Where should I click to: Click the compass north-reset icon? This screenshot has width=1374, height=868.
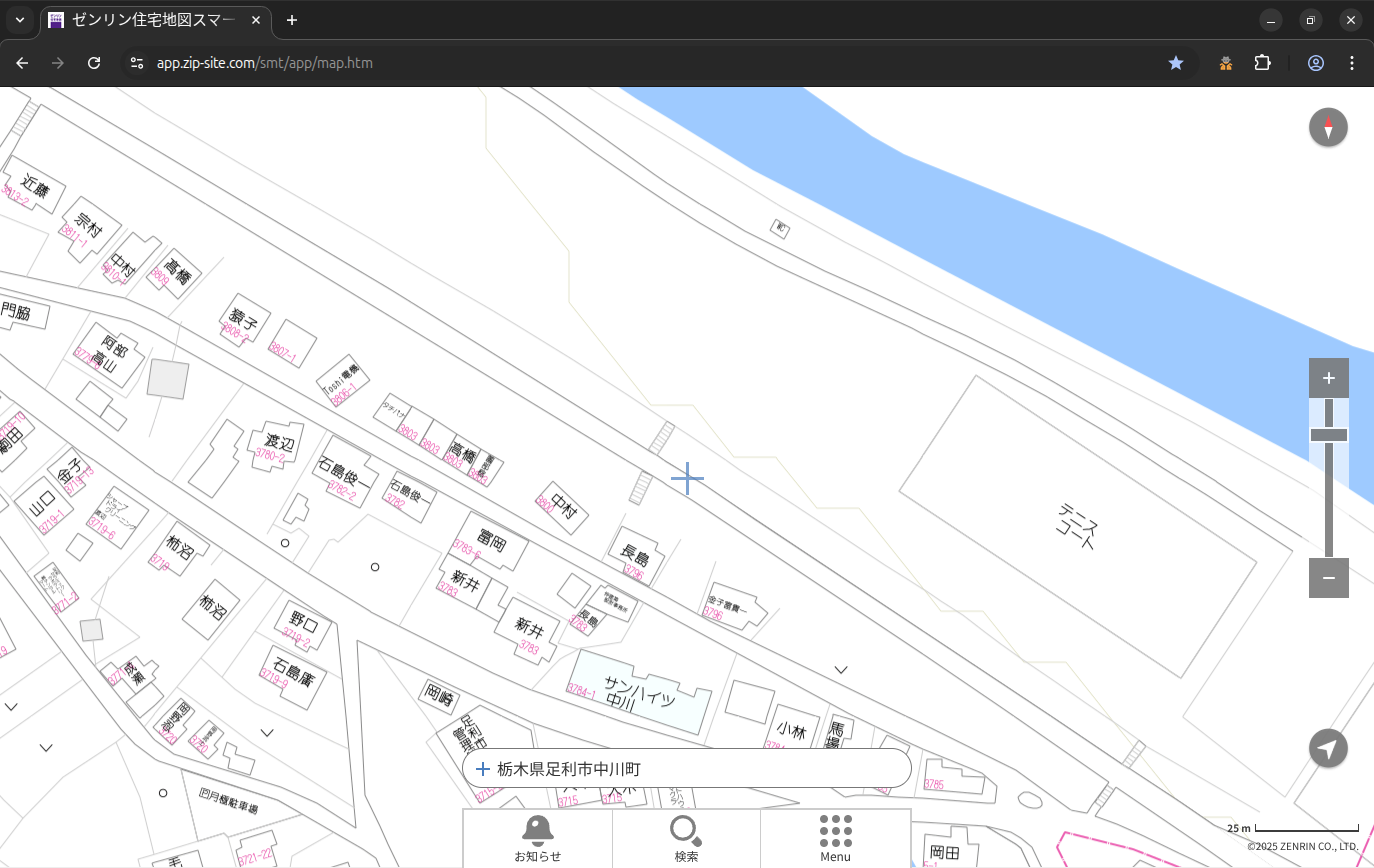point(1328,128)
